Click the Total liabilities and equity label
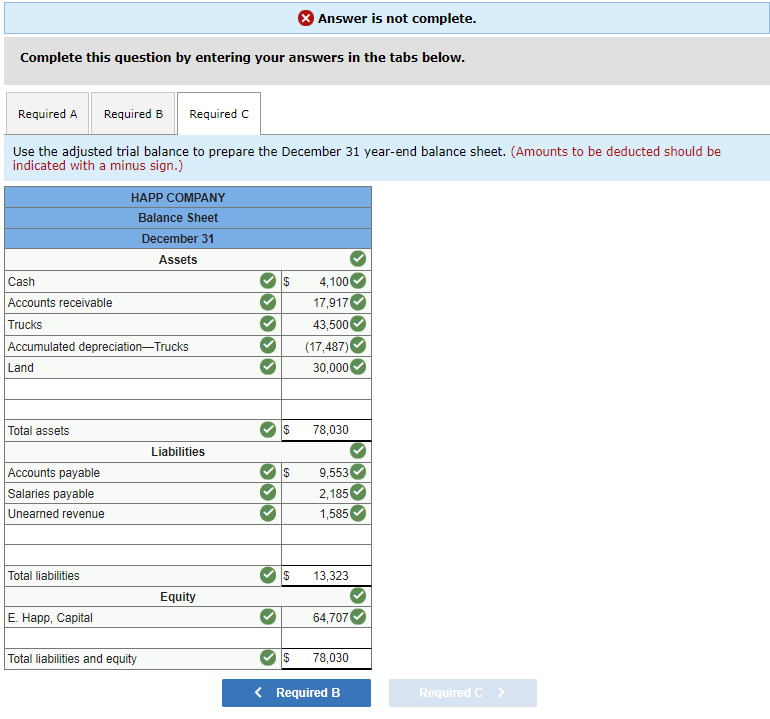This screenshot has width=770, height=719. pos(72,659)
